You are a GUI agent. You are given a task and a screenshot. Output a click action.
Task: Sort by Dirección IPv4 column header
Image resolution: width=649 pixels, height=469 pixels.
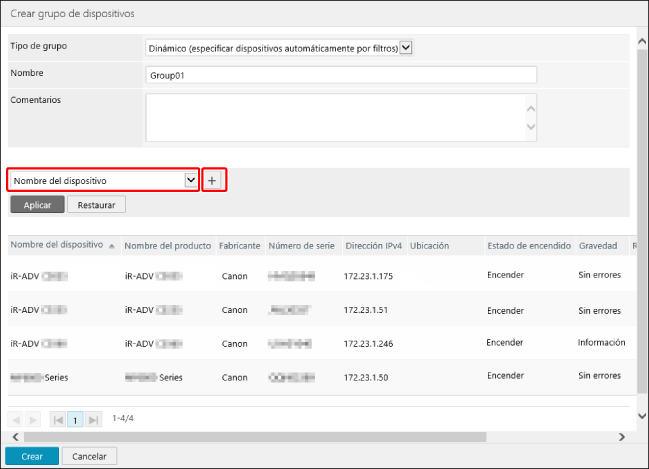(372, 245)
